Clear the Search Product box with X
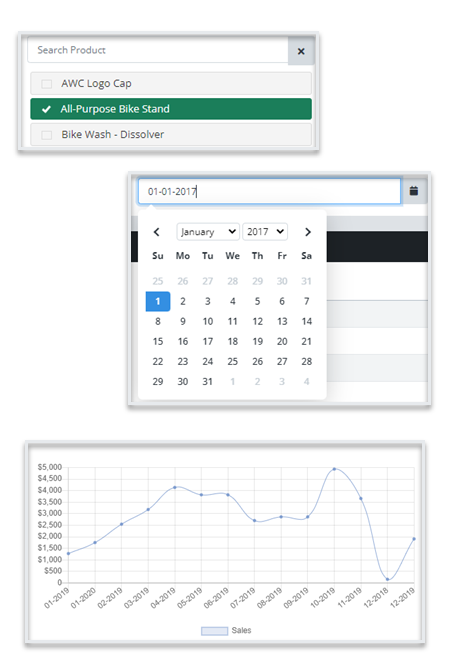Screen dimensions: 450x664 pos(301,51)
